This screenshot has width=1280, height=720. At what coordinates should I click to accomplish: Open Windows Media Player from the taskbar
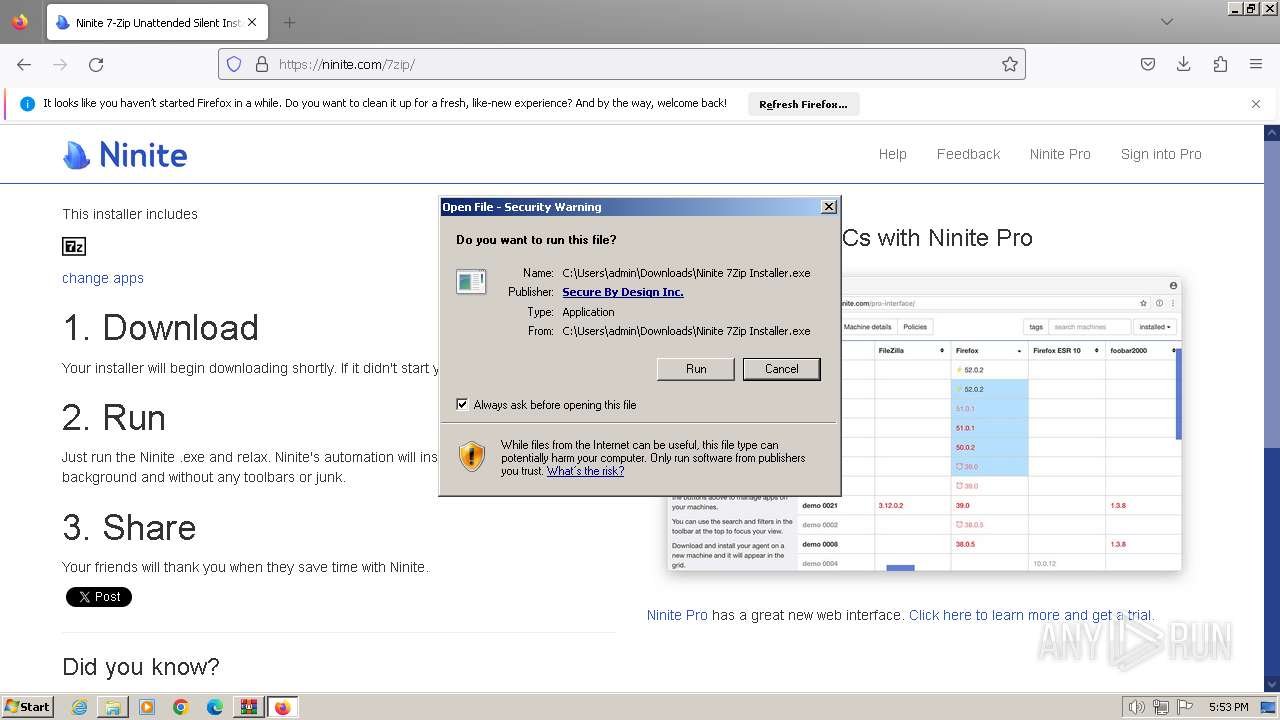coord(147,707)
